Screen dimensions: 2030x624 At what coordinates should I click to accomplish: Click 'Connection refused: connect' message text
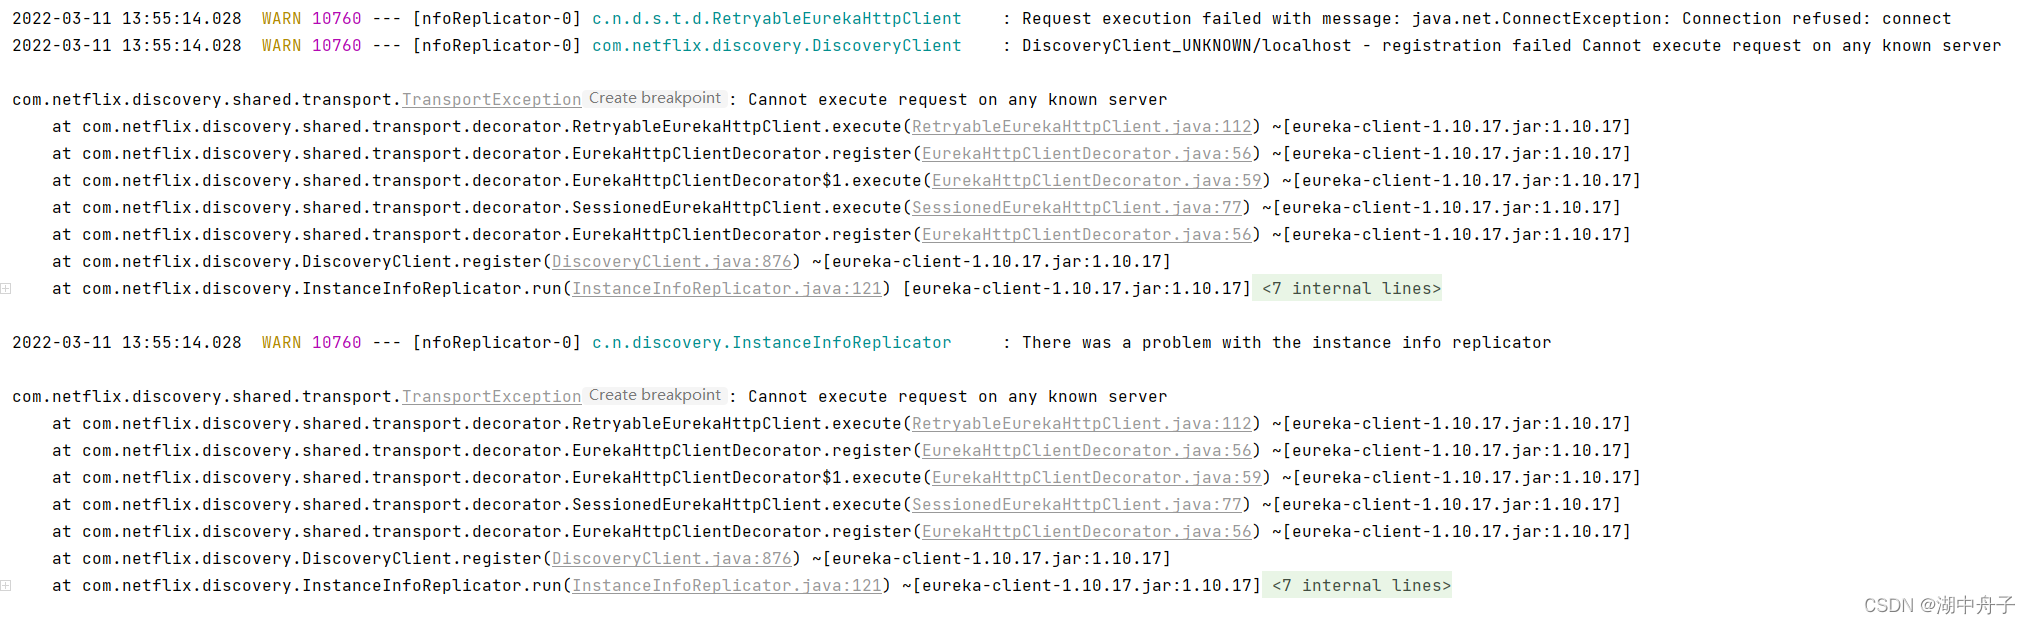click(x=1817, y=18)
